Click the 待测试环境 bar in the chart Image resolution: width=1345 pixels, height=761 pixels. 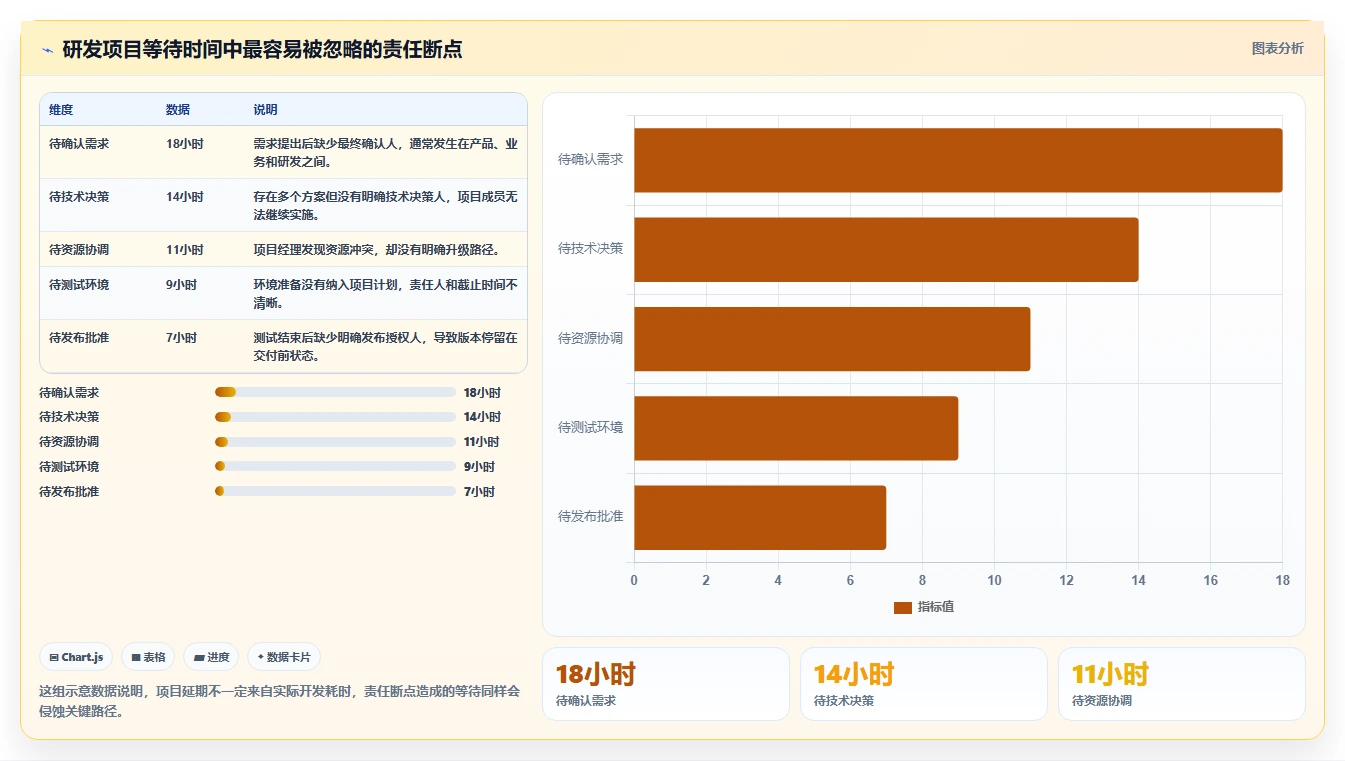click(x=796, y=428)
